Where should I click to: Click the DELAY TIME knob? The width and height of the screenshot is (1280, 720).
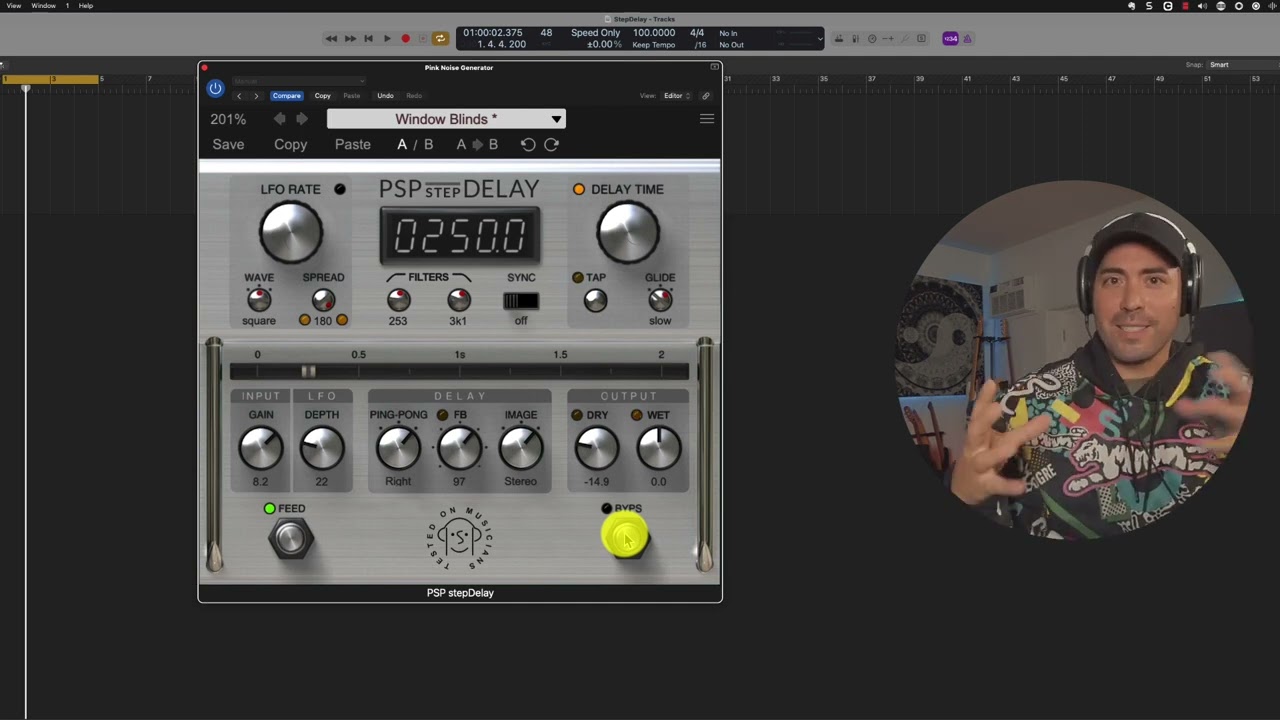point(628,232)
